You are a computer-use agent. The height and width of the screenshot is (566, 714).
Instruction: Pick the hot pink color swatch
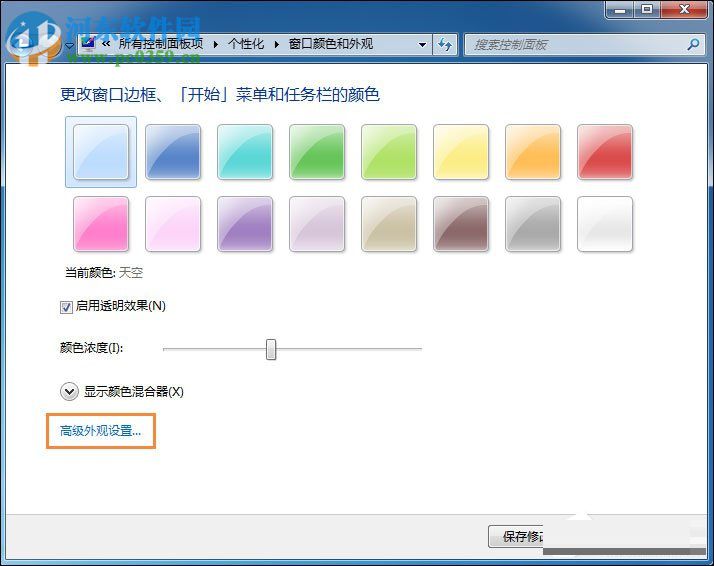tap(101, 224)
